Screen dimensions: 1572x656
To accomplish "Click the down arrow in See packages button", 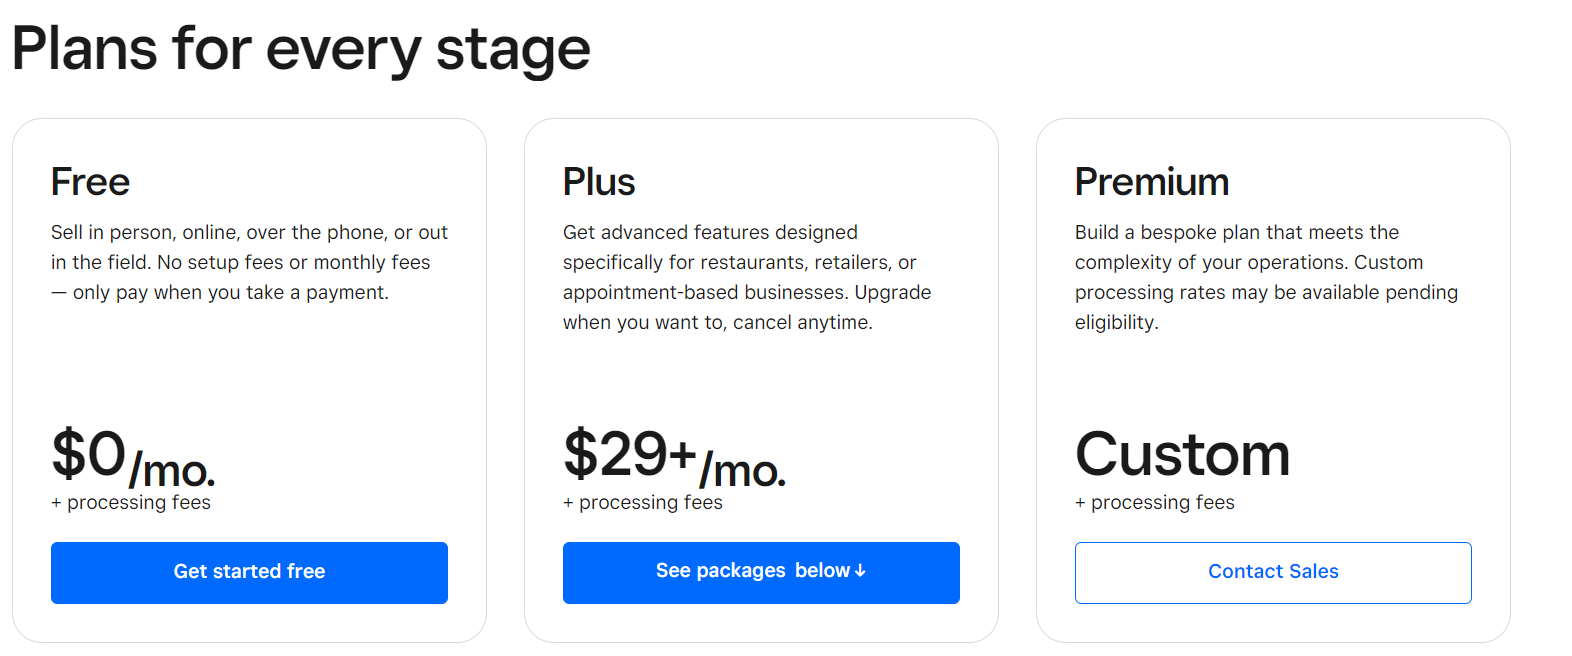I will coord(861,570).
